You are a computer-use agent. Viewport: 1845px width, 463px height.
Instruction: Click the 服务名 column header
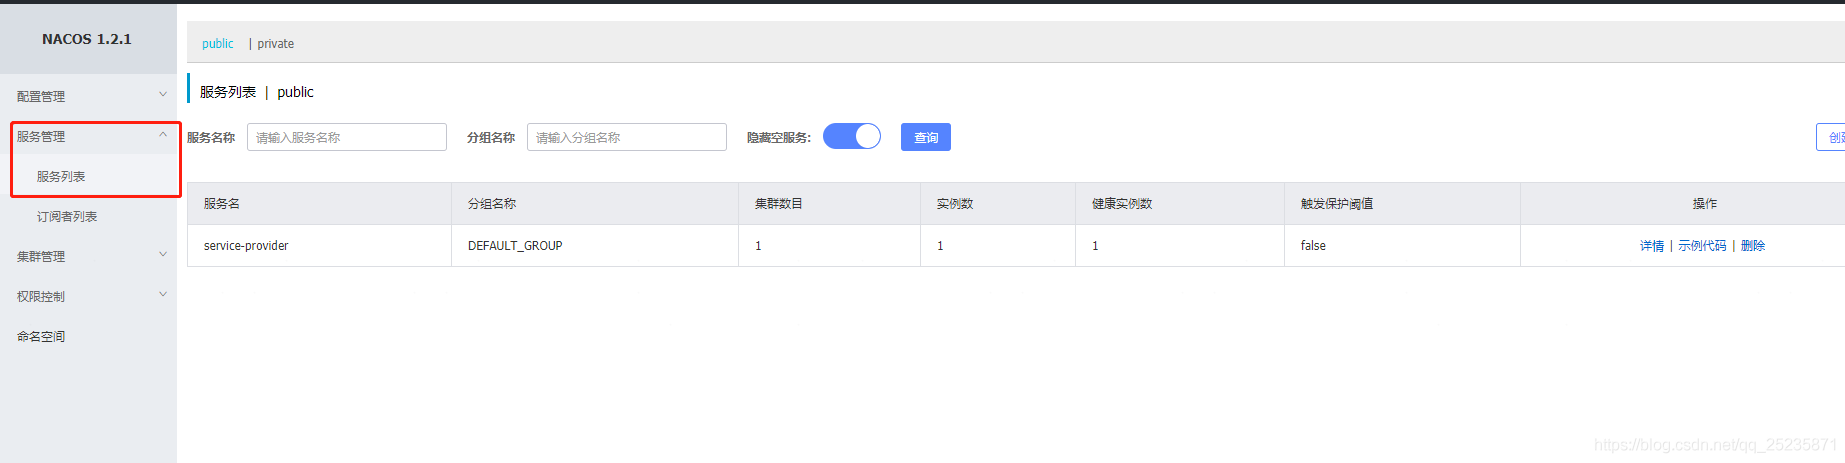(x=320, y=203)
